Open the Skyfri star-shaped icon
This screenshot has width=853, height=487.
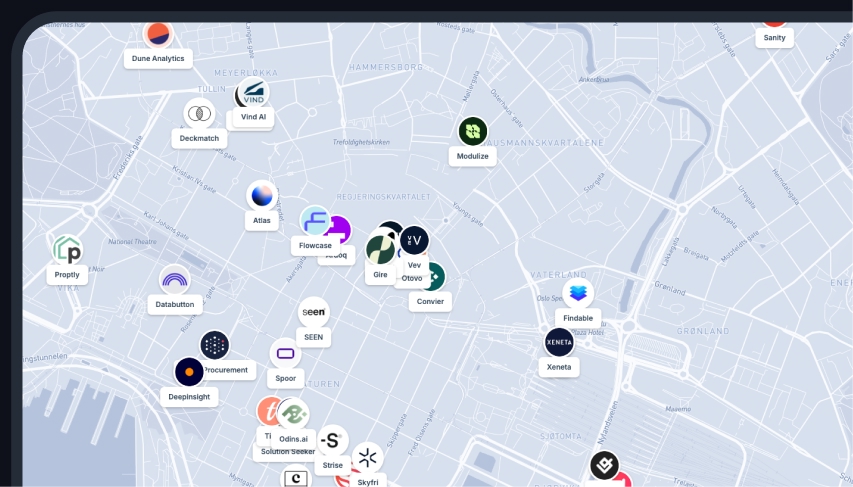pos(368,458)
